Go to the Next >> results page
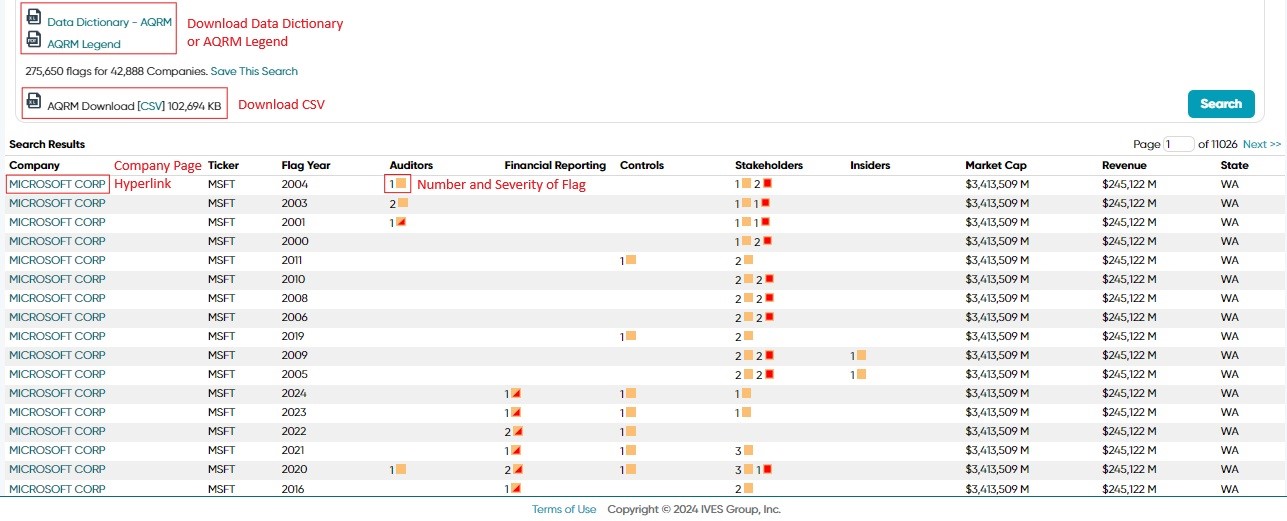The width and height of the screenshot is (1287, 521). tap(1262, 144)
